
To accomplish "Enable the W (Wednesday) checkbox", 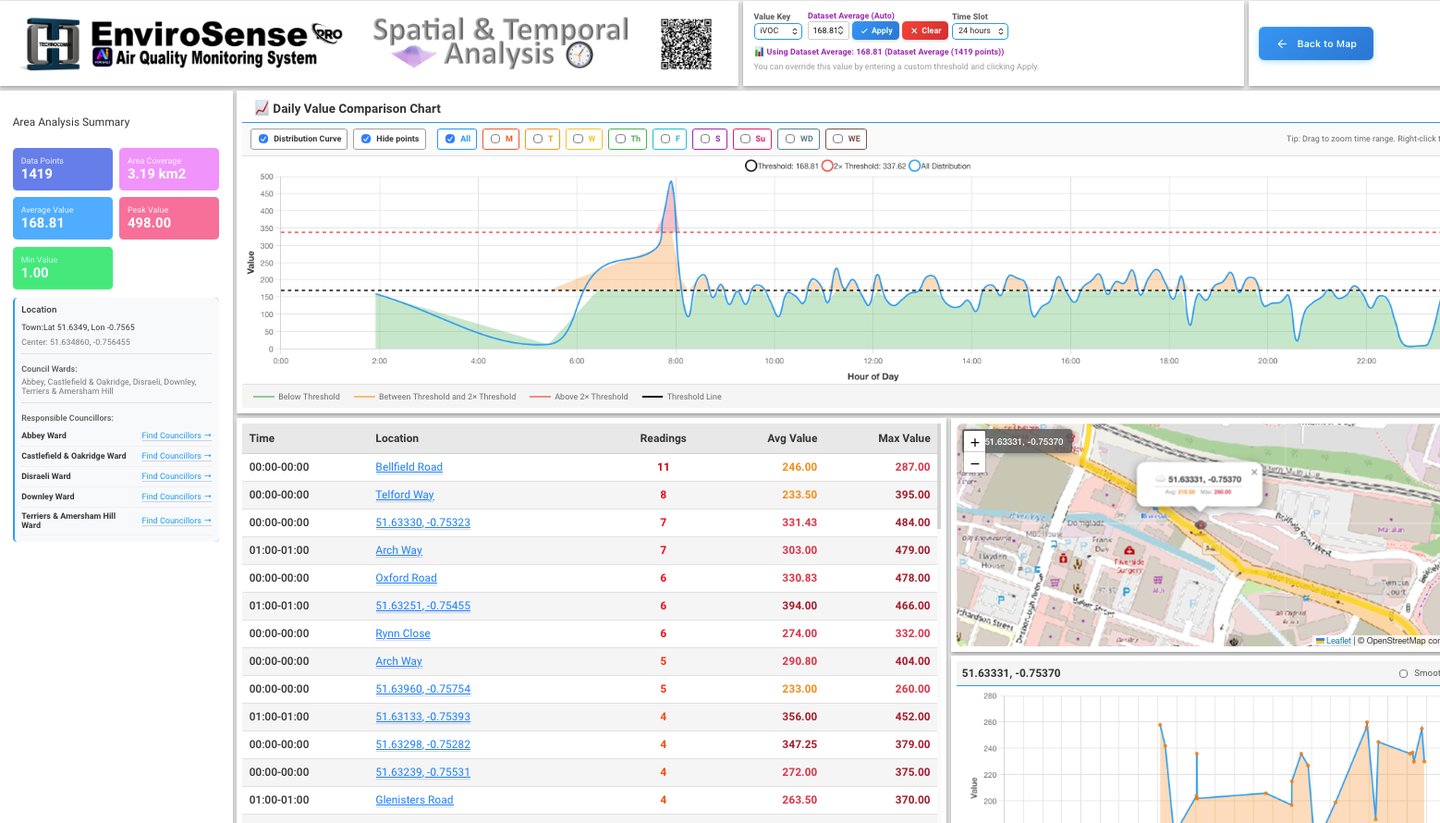I will click(x=578, y=139).
